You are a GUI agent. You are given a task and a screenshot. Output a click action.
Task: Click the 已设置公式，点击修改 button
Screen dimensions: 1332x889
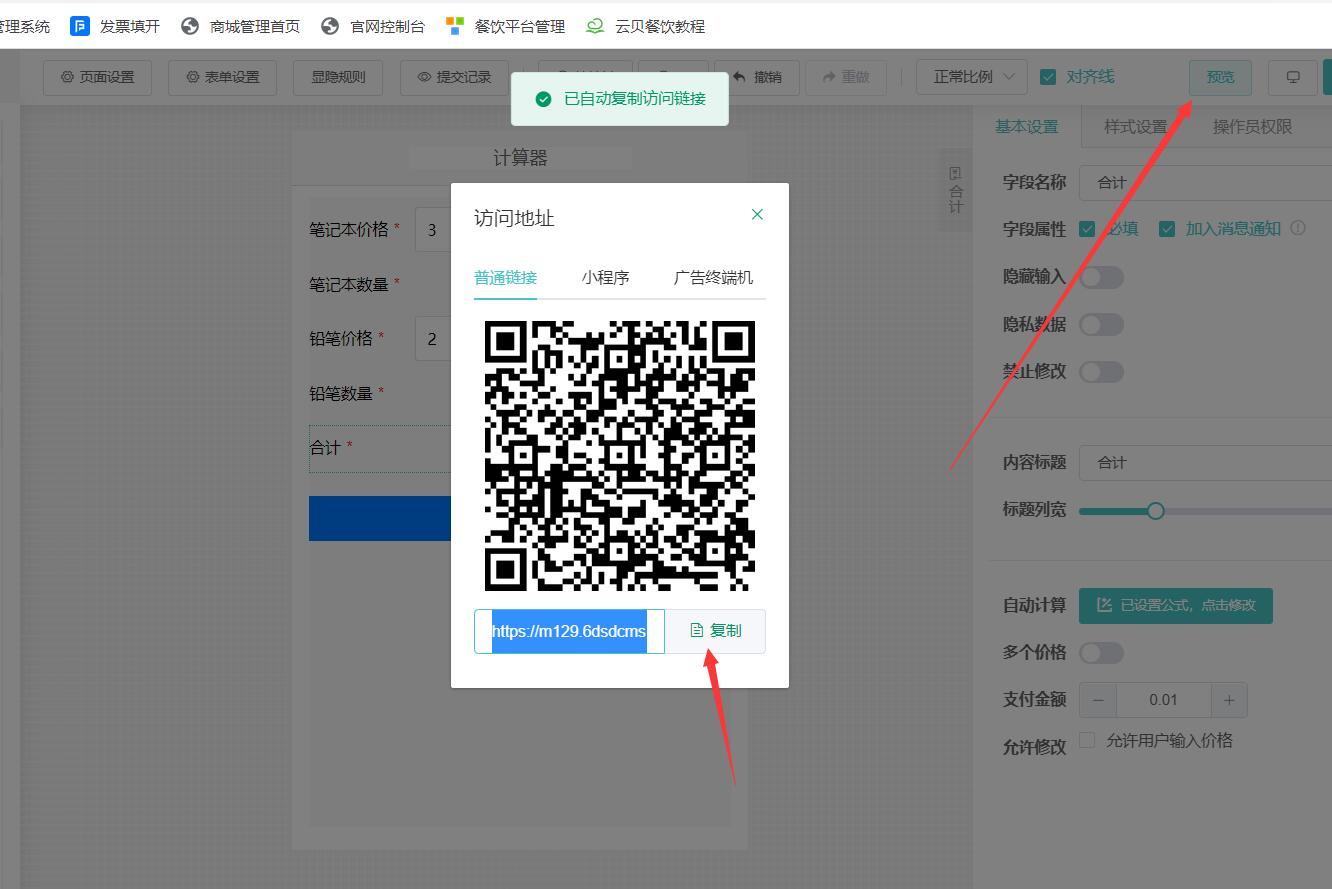[1176, 605]
